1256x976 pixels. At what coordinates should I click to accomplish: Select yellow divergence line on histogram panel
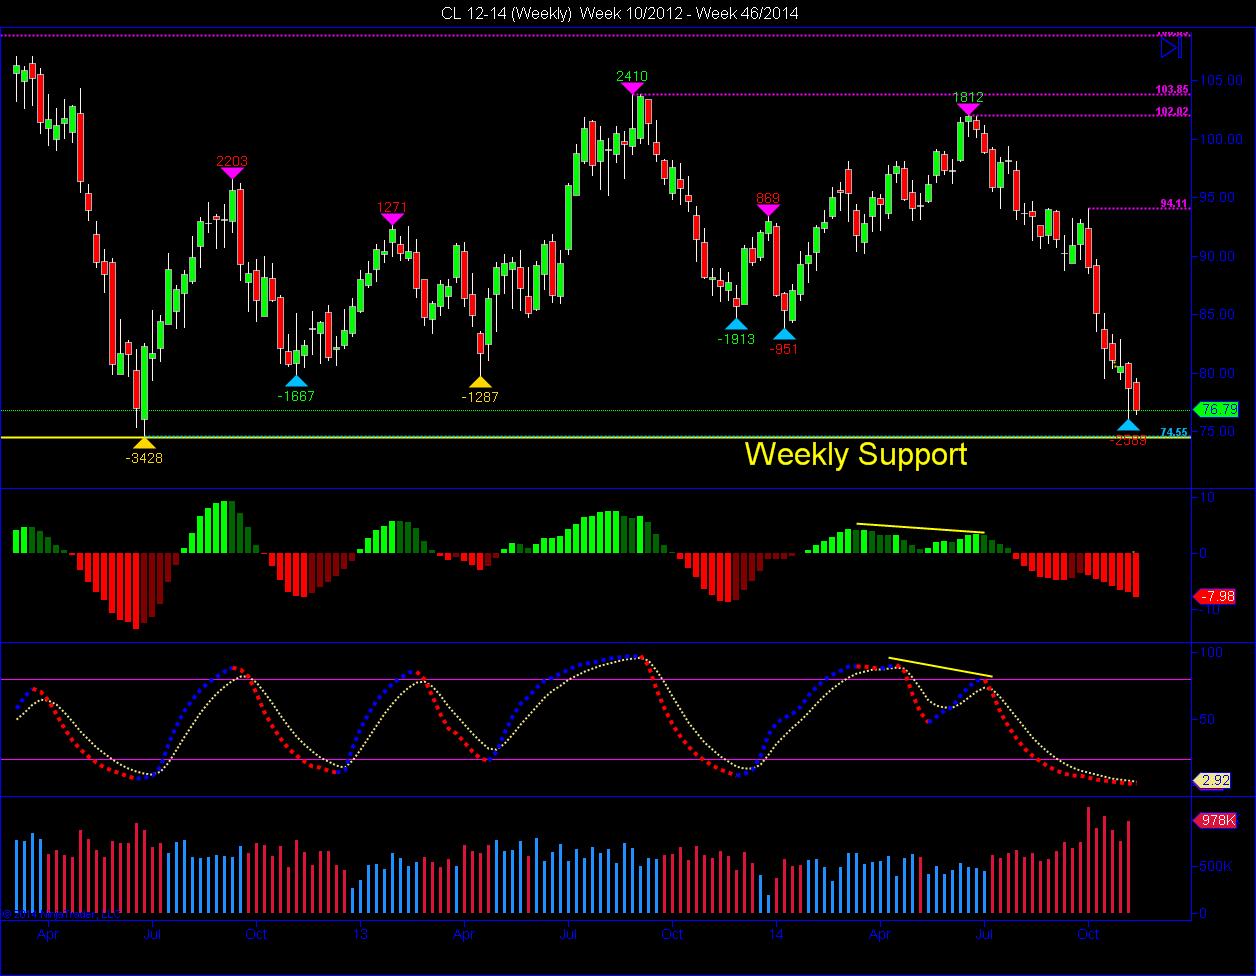[921, 528]
